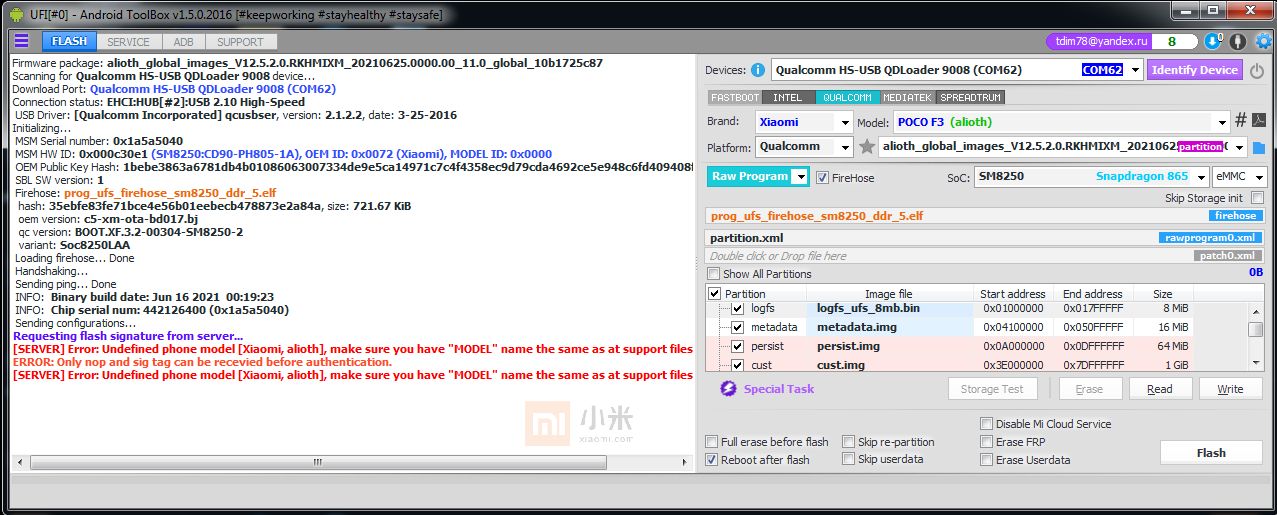Viewport: 1277px width, 515px height.
Task: Open the SoC SM8250 dropdown
Action: click(1200, 177)
